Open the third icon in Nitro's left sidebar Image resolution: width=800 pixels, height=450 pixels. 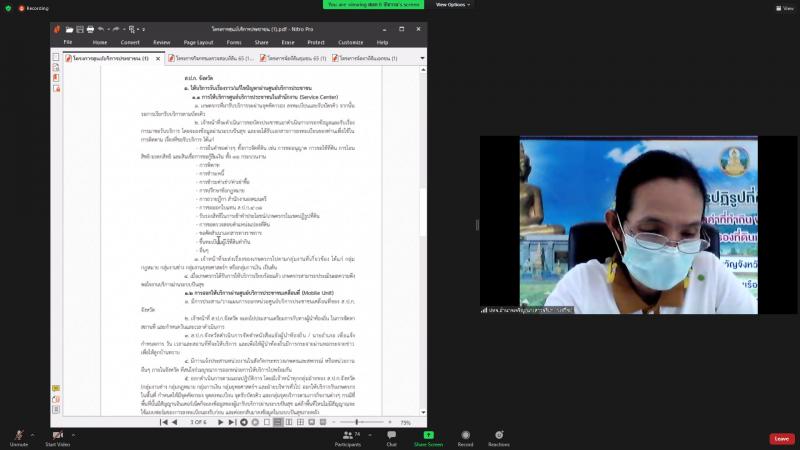[x=56, y=78]
